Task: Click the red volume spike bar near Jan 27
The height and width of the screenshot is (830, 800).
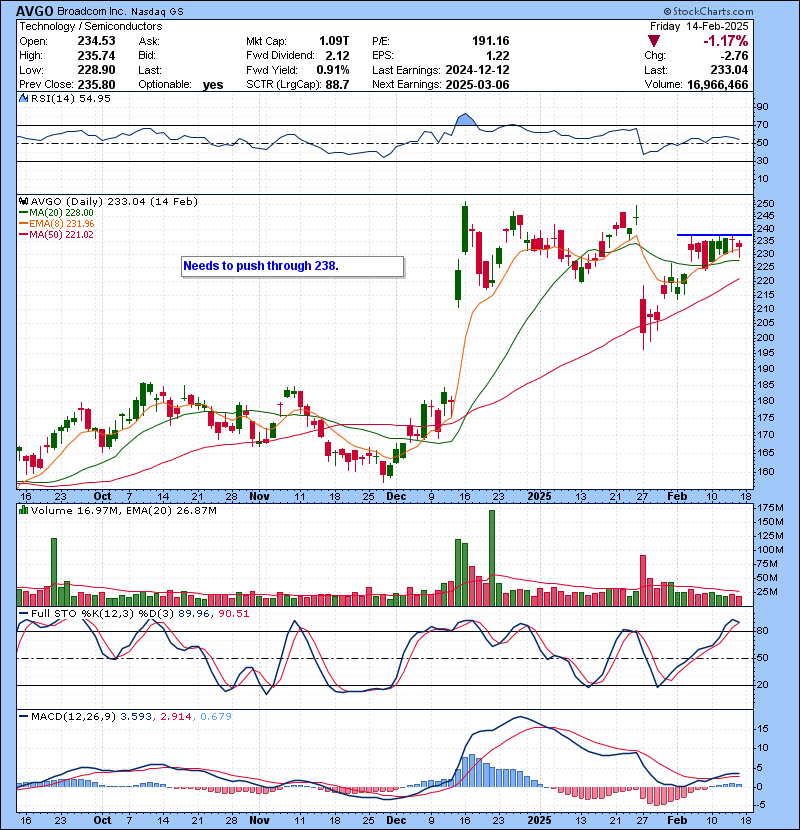Action: [x=643, y=580]
